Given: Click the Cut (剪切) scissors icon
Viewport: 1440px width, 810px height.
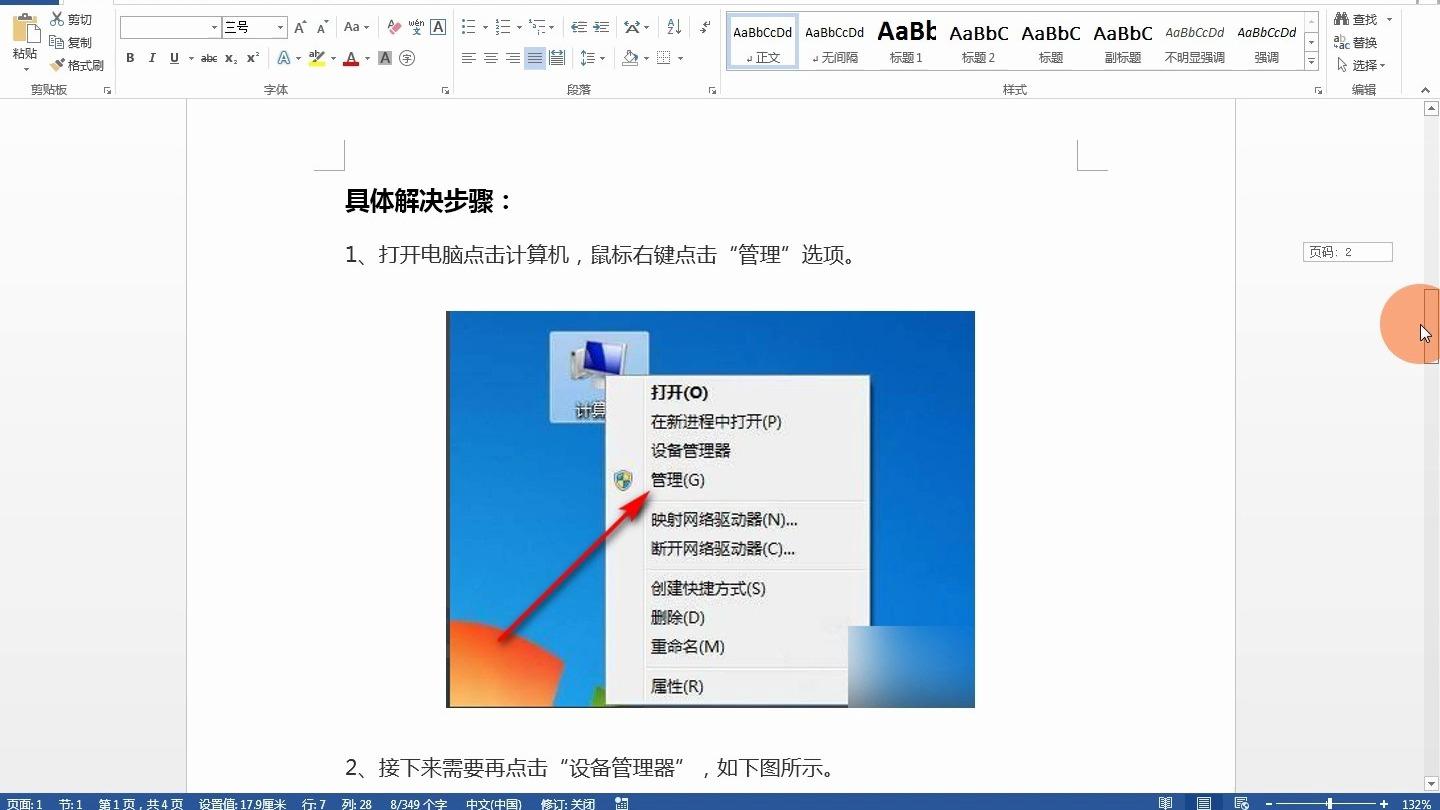Looking at the screenshot, I should (58, 19).
